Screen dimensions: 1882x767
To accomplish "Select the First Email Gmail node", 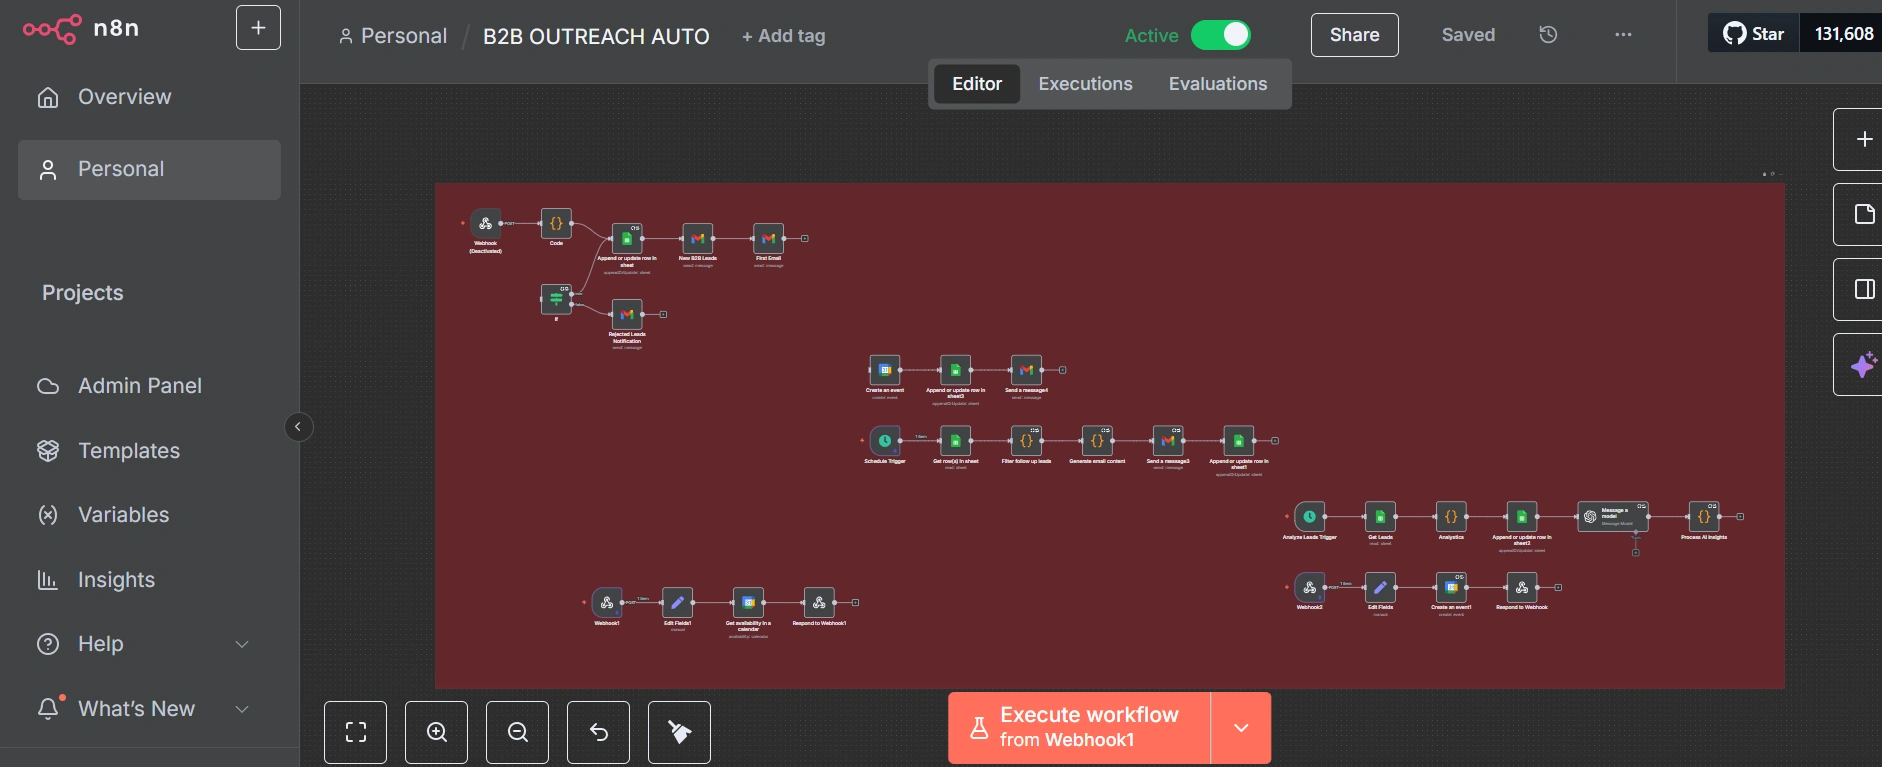I will click(768, 238).
